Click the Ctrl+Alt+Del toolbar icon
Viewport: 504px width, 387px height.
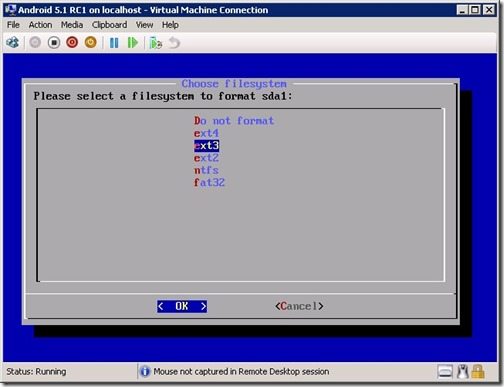pos(13,43)
